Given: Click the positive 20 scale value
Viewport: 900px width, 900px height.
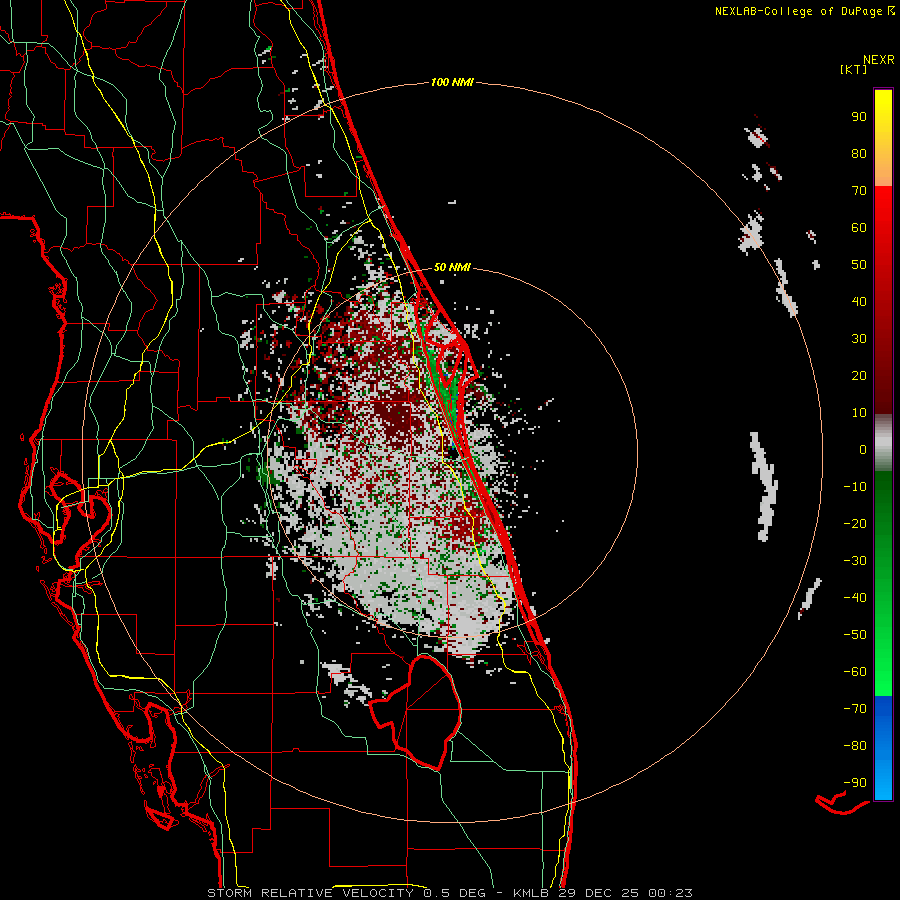Looking at the screenshot, I should tap(859, 375).
